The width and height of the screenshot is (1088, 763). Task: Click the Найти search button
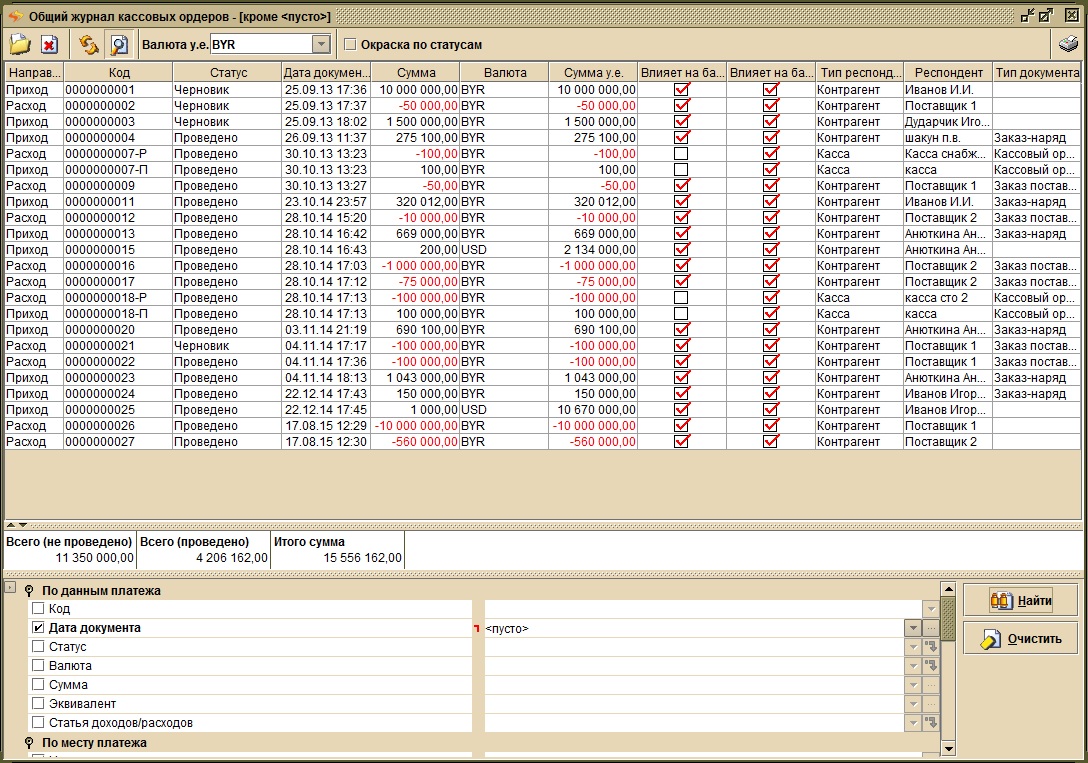1020,601
